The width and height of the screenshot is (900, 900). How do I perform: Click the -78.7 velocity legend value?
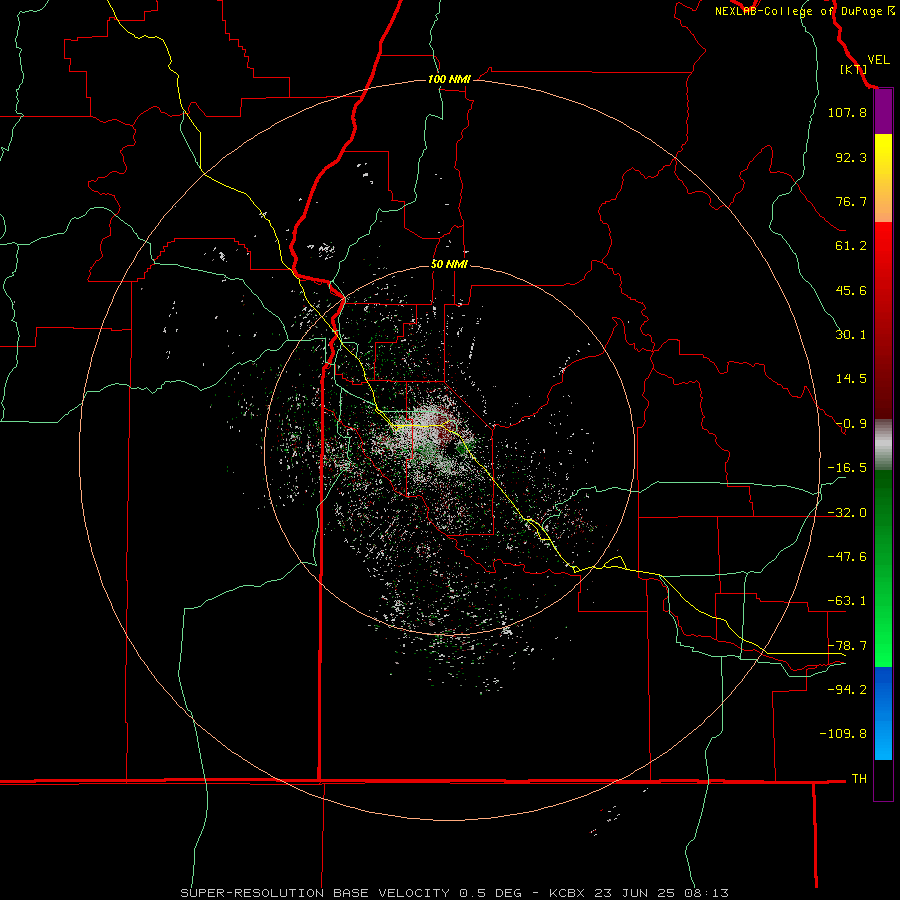click(x=847, y=646)
